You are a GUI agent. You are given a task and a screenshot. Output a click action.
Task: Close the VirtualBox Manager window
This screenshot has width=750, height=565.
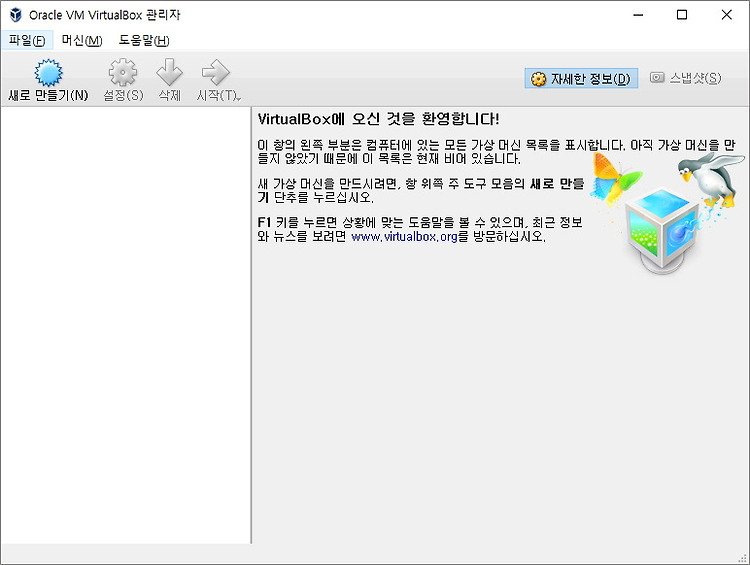(727, 15)
